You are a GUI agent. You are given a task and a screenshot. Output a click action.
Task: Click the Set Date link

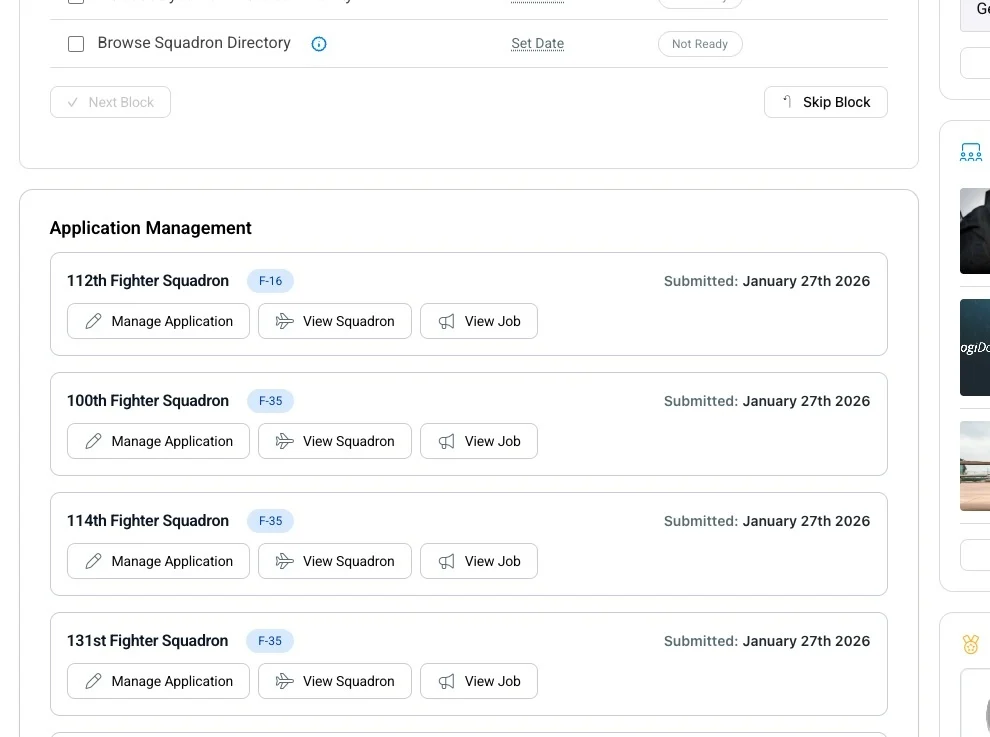(537, 44)
